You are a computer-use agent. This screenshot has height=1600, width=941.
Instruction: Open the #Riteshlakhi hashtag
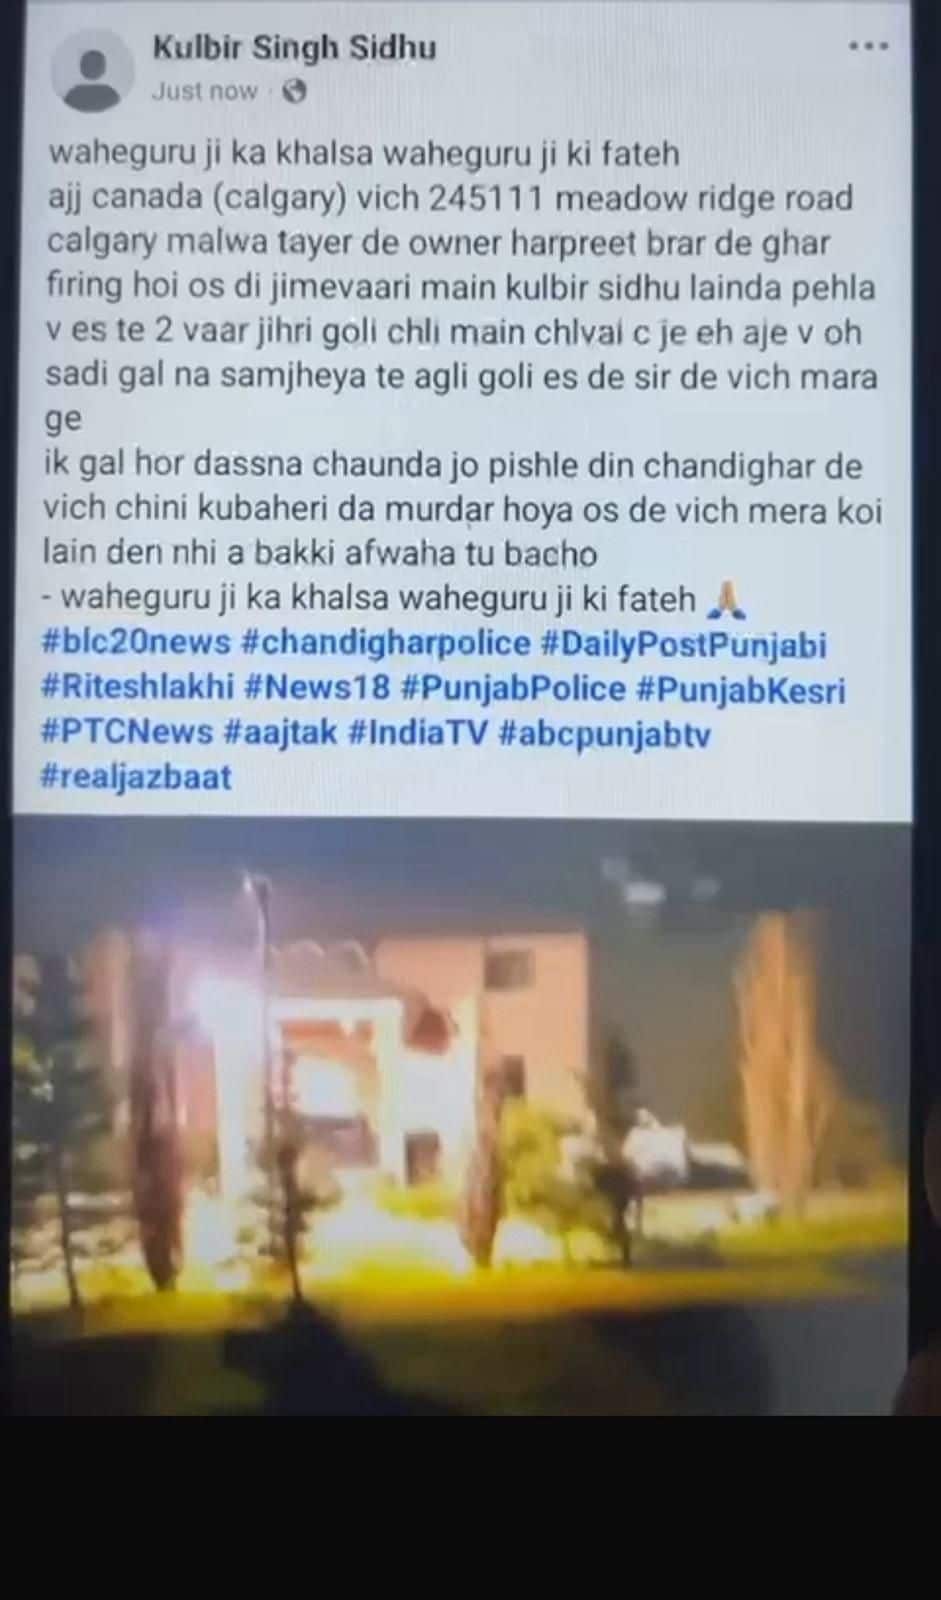point(138,689)
